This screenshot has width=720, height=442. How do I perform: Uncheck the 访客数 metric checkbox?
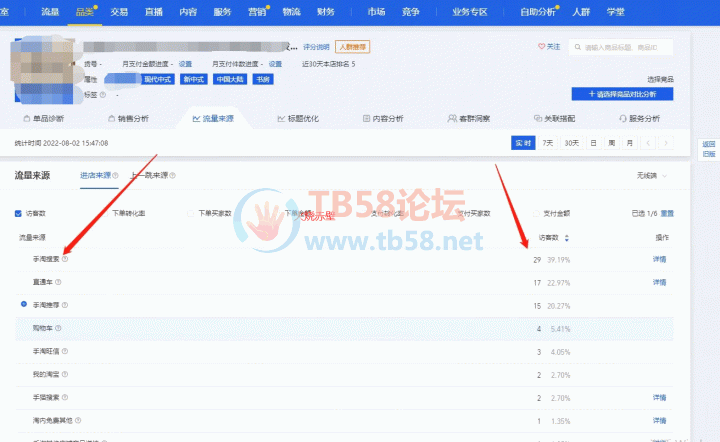[x=18, y=213]
